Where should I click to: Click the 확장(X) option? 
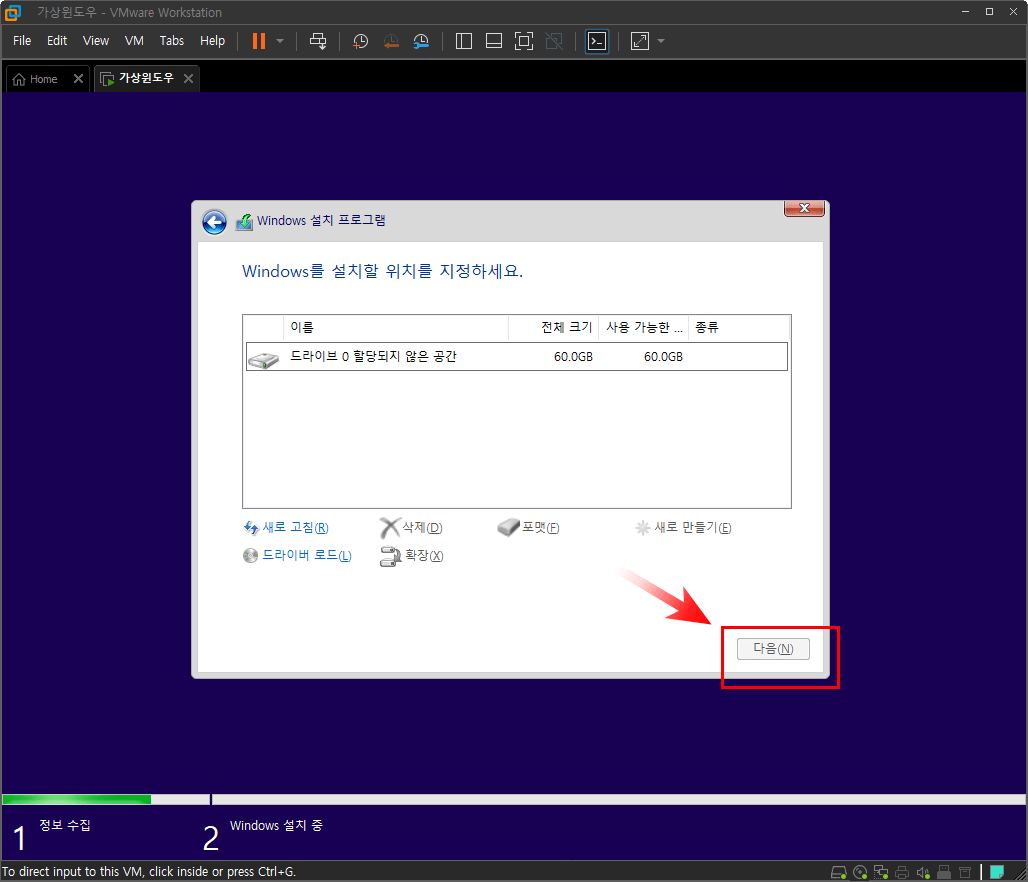click(x=412, y=556)
